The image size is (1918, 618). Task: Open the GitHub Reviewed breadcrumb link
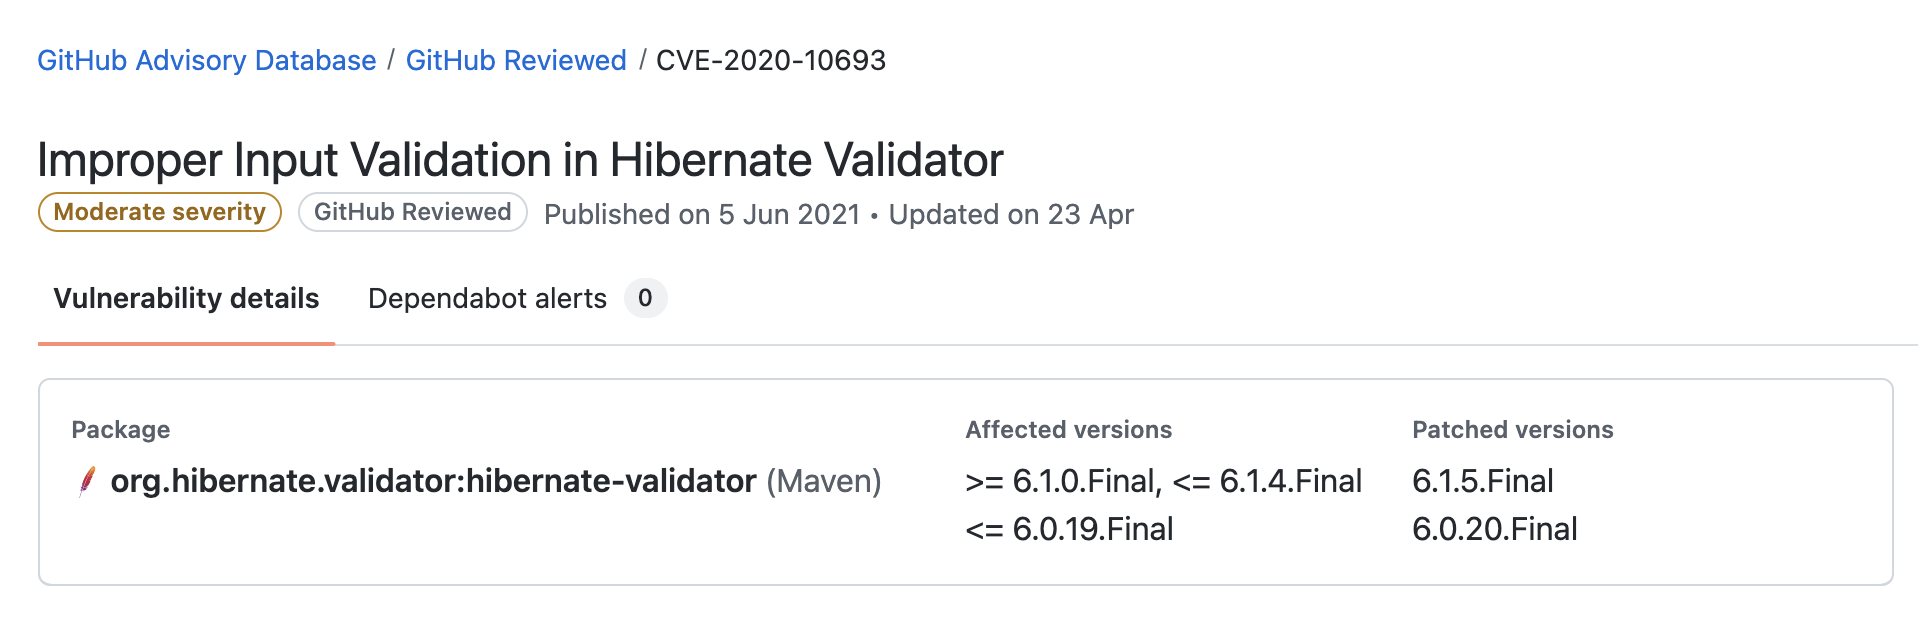(x=516, y=60)
